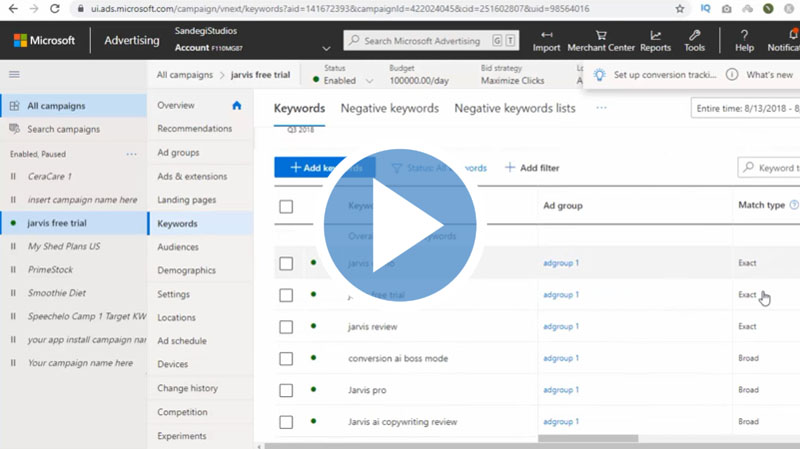Image resolution: width=800 pixels, height=449 pixels.
Task: Expand the SandegiStudios account dropdown
Action: pyautogui.click(x=326, y=48)
